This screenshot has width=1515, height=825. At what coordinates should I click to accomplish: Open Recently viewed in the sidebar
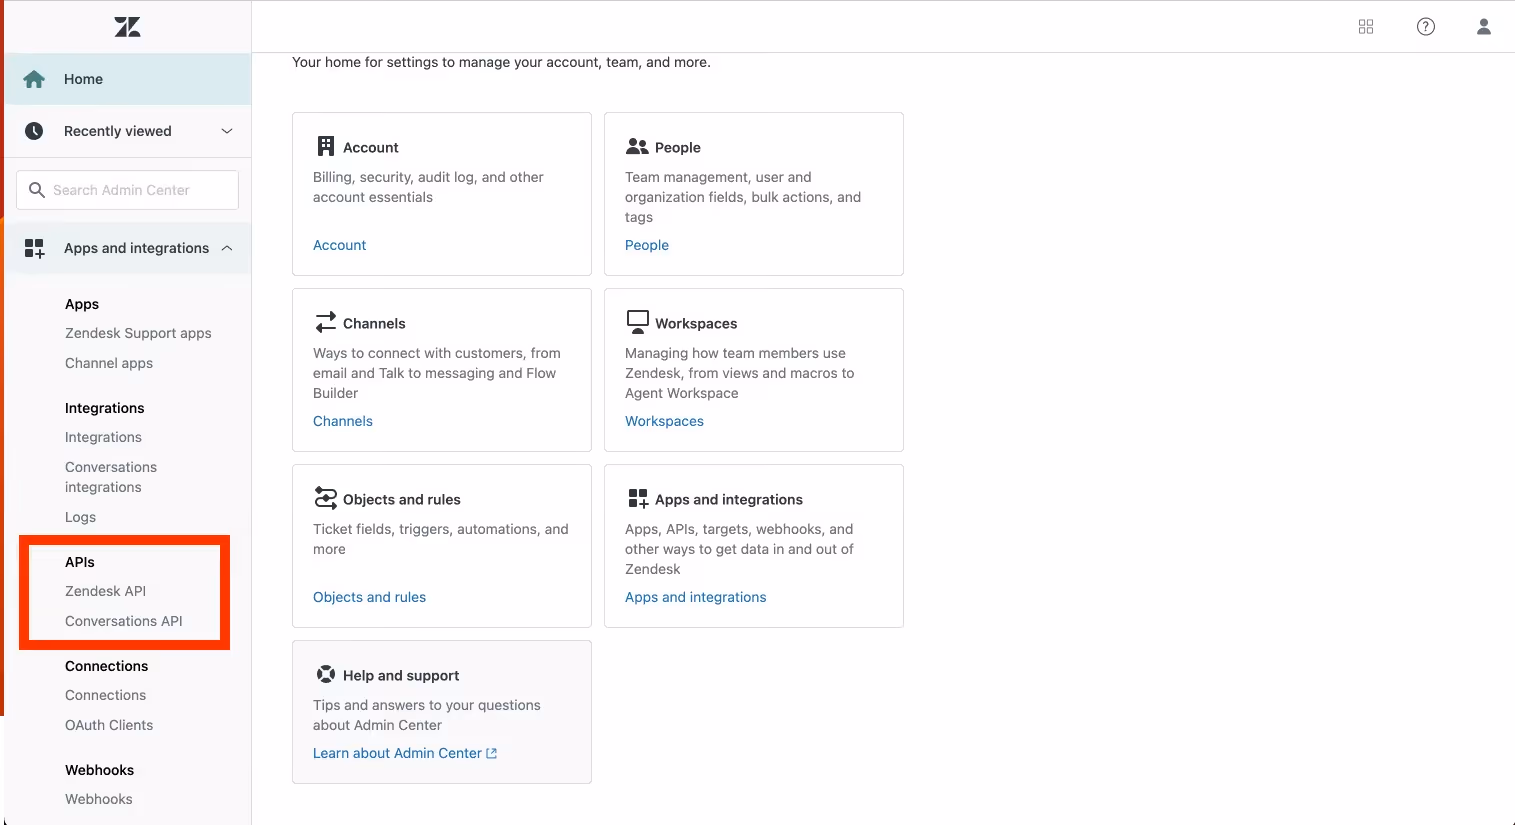pos(128,131)
